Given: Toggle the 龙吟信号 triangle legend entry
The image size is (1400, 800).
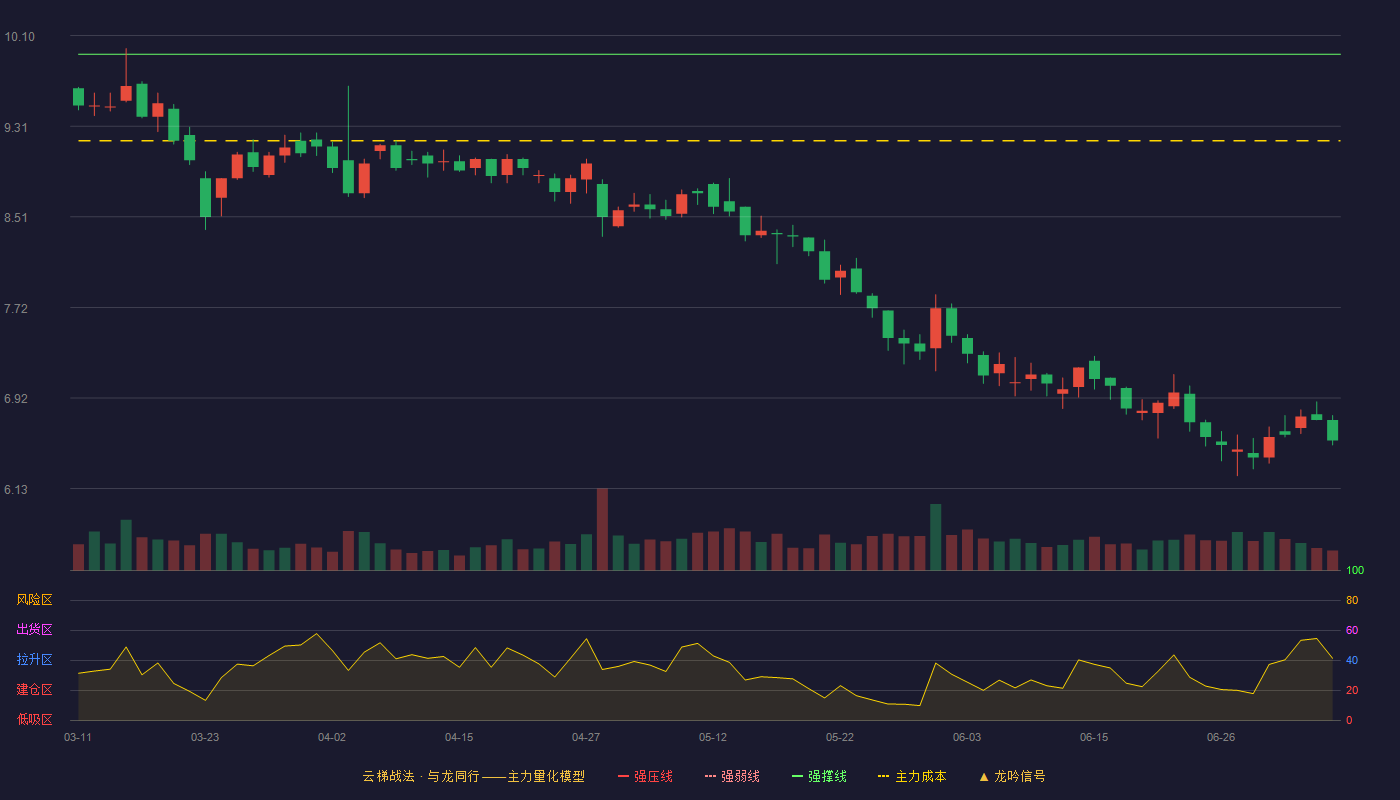Looking at the screenshot, I should coord(1012,776).
